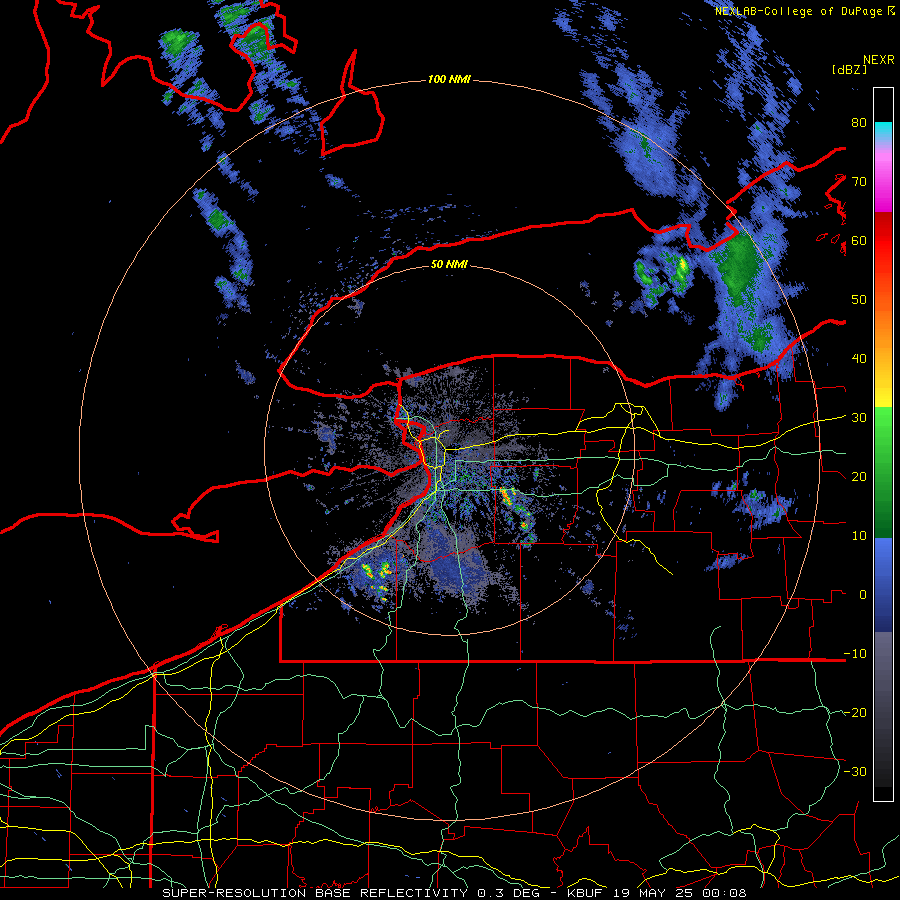Select the 100 NMI range ring label
This screenshot has width=900, height=900.
449,79
